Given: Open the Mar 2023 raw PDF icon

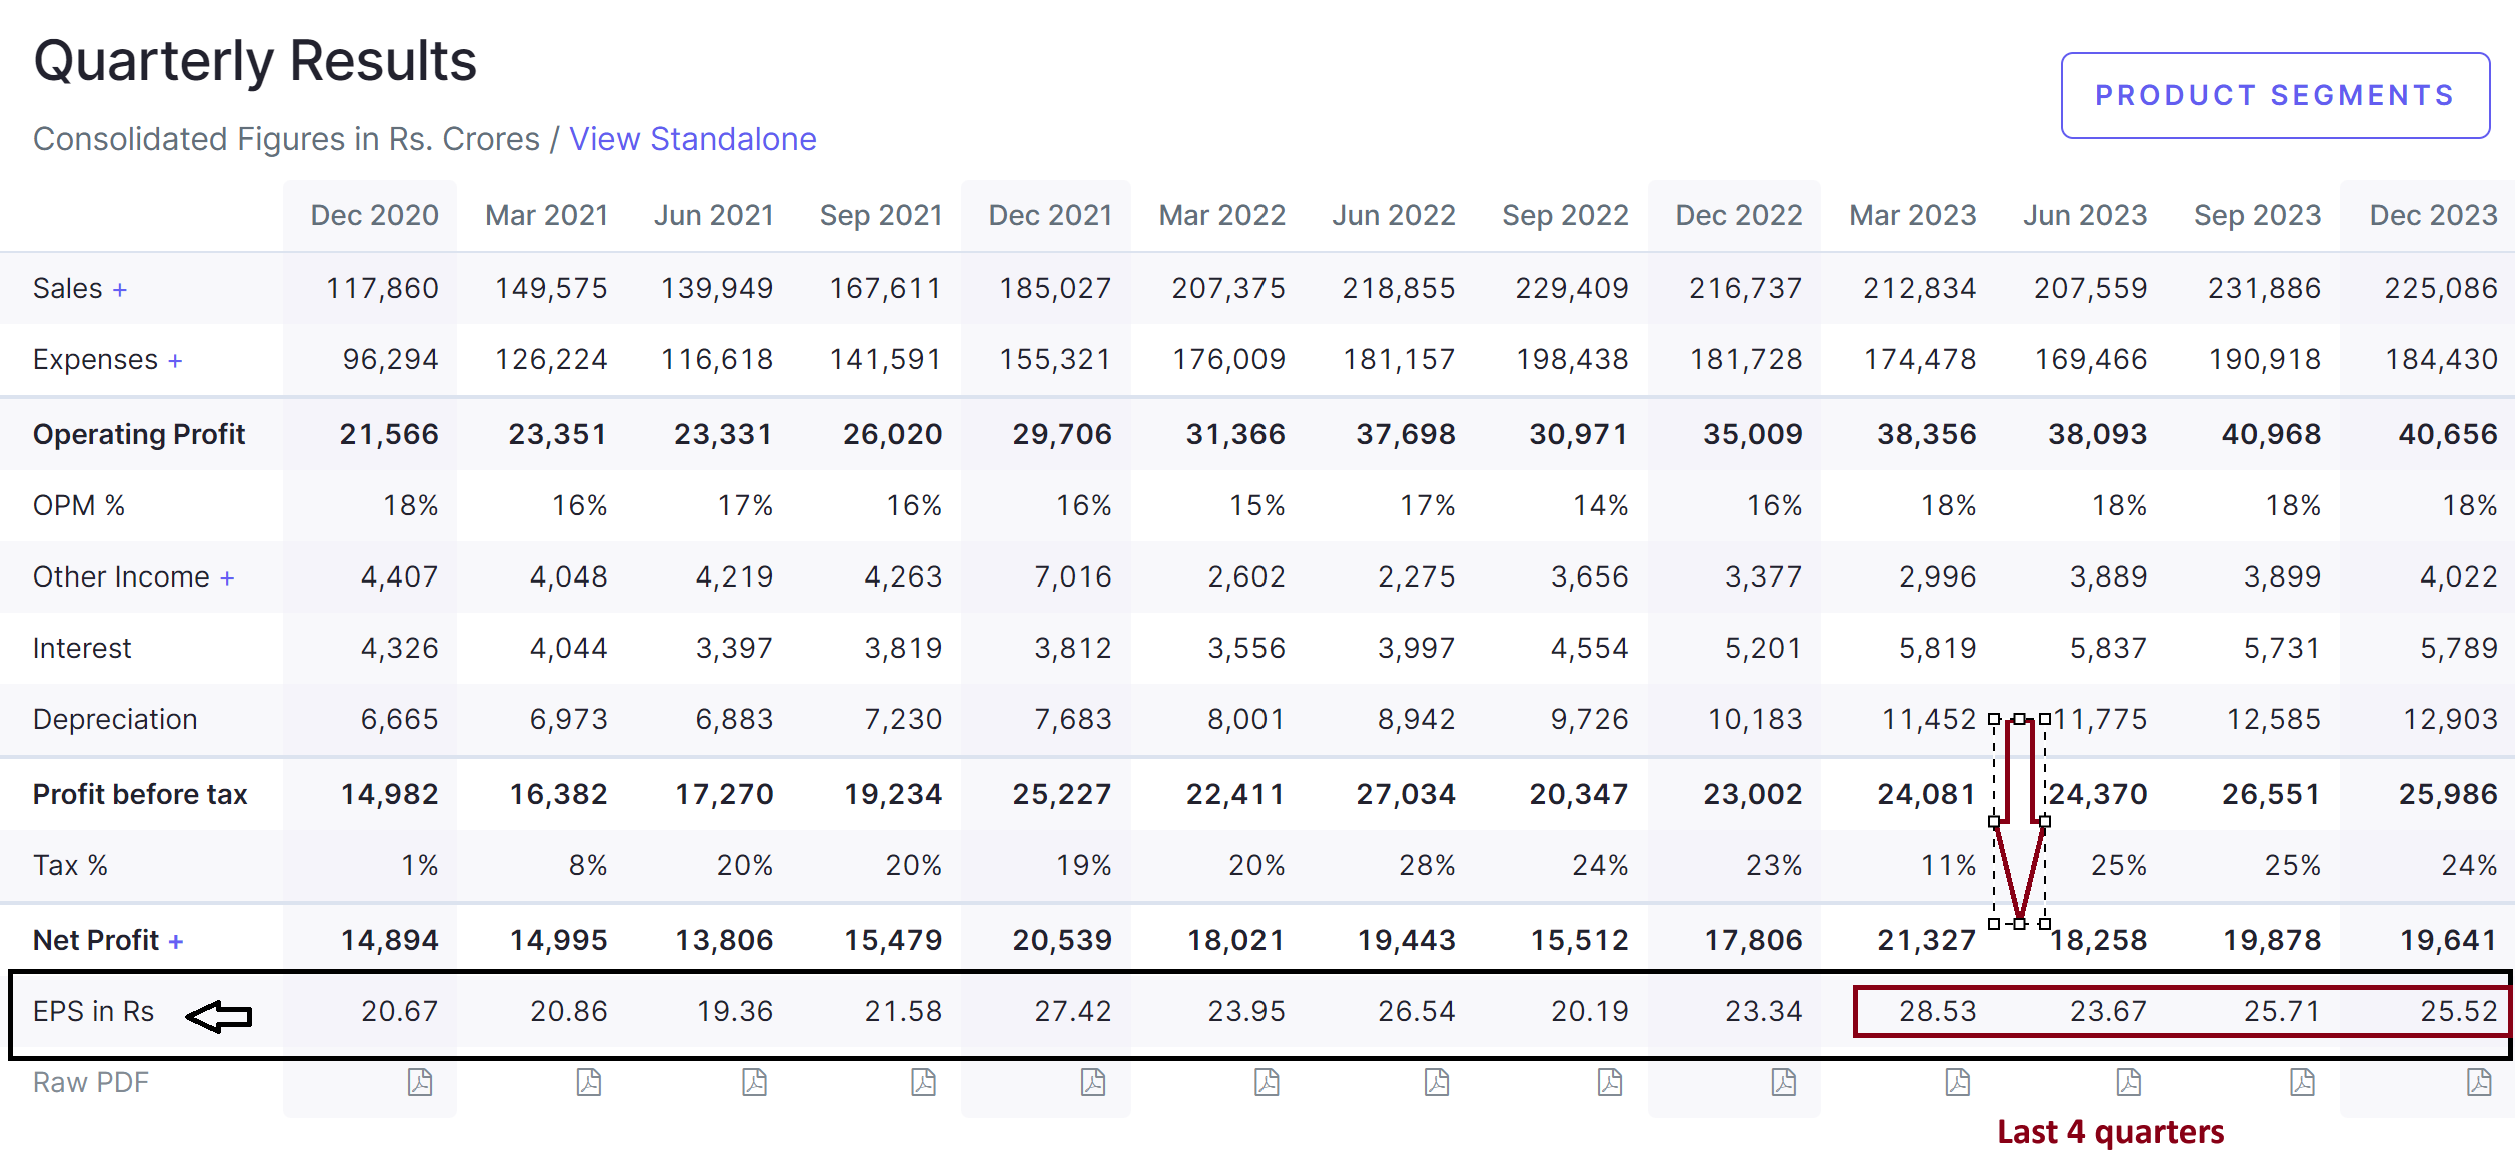Looking at the screenshot, I should [x=1958, y=1082].
